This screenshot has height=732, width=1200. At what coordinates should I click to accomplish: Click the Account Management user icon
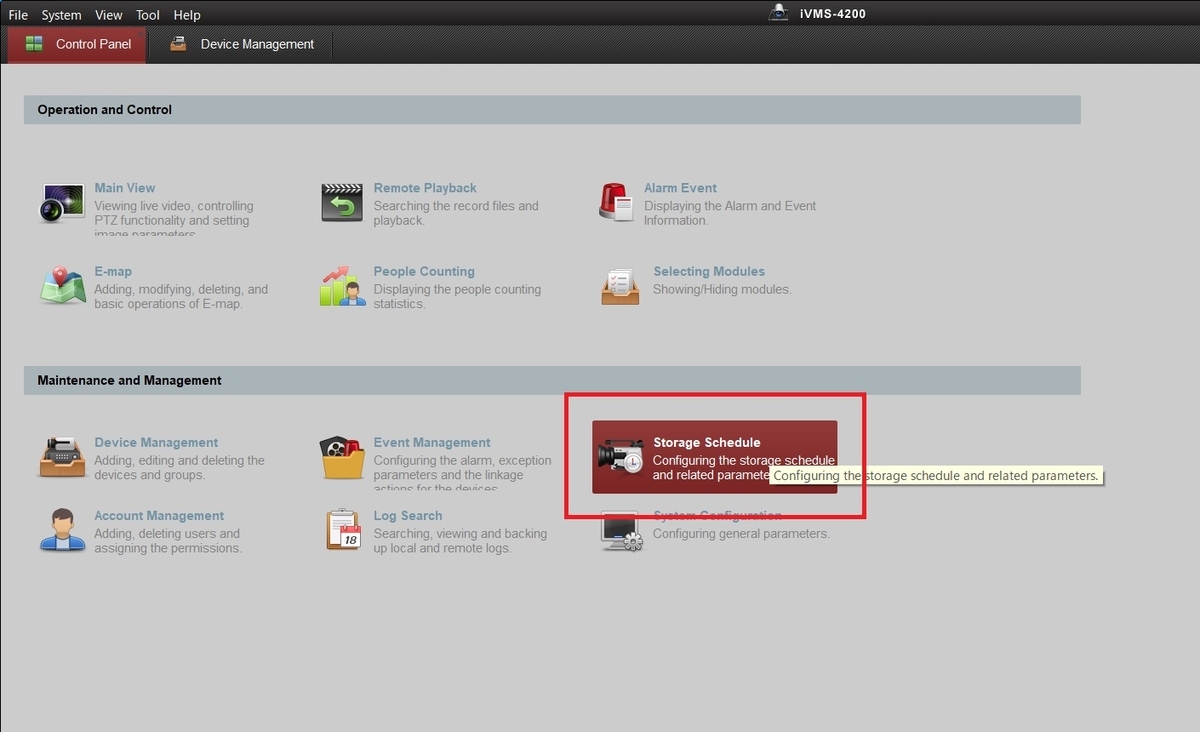point(62,530)
